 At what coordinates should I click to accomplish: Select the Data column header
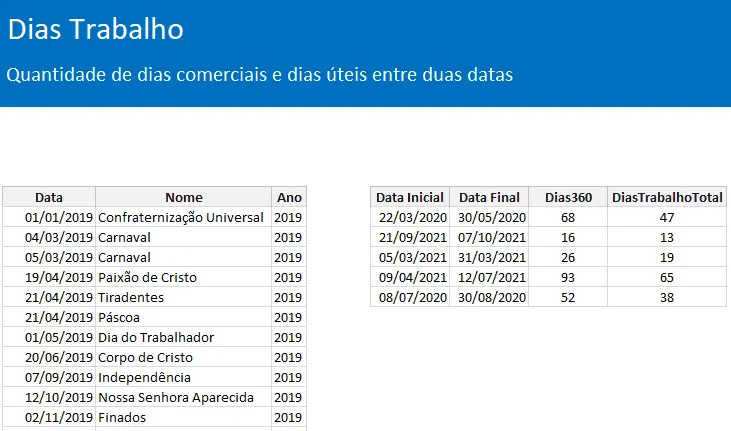tap(49, 197)
